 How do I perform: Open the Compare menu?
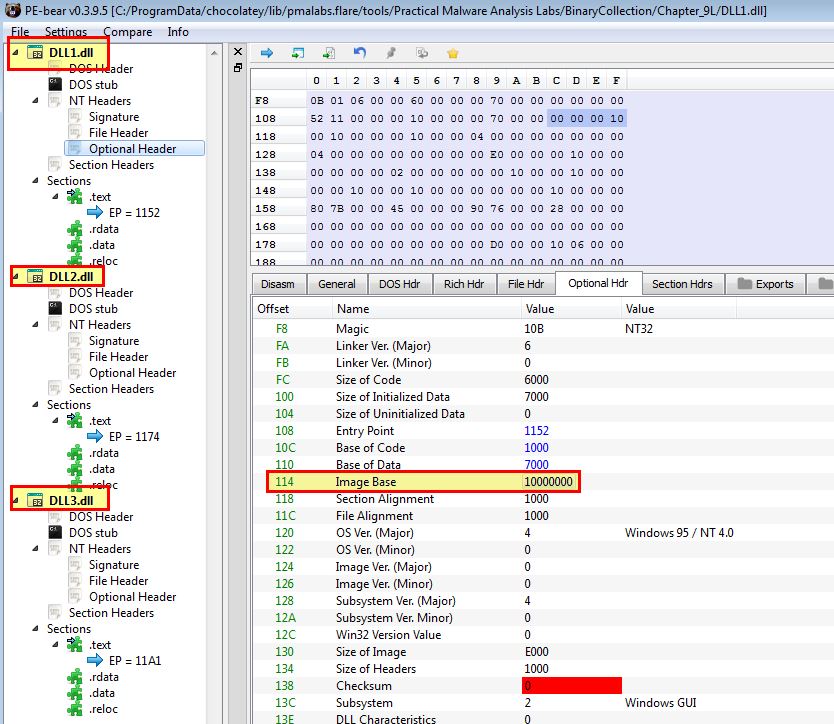[128, 32]
